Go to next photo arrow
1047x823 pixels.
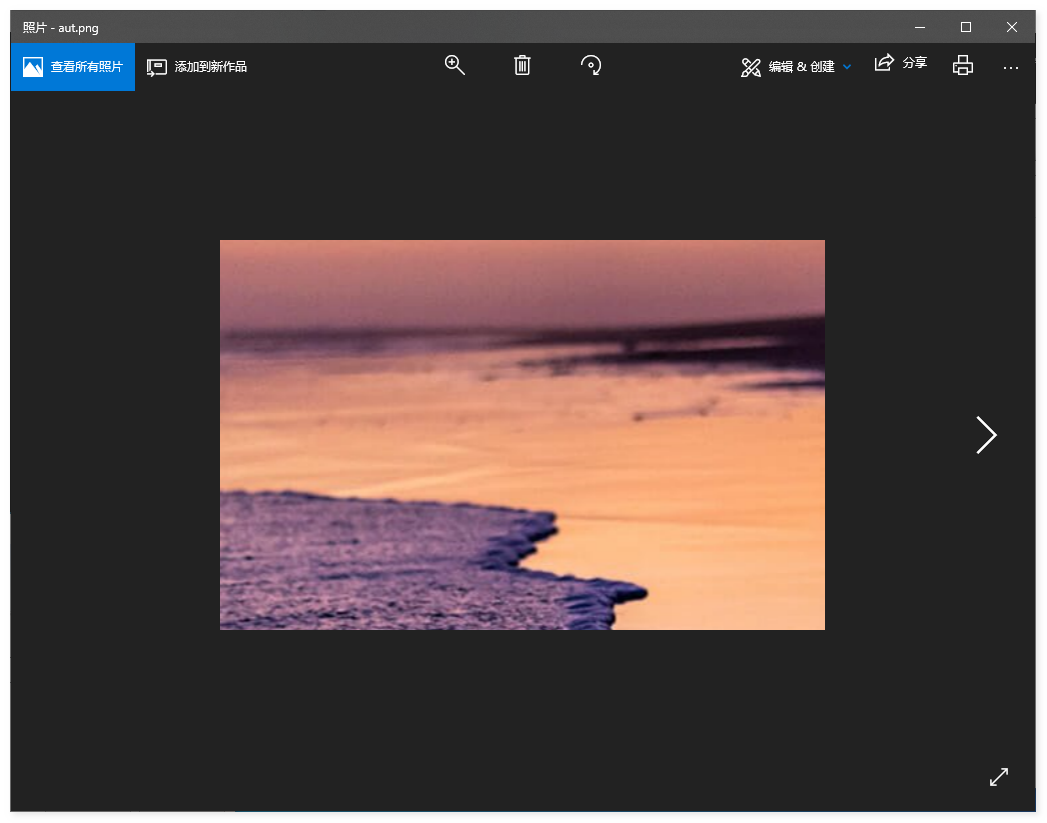click(986, 435)
